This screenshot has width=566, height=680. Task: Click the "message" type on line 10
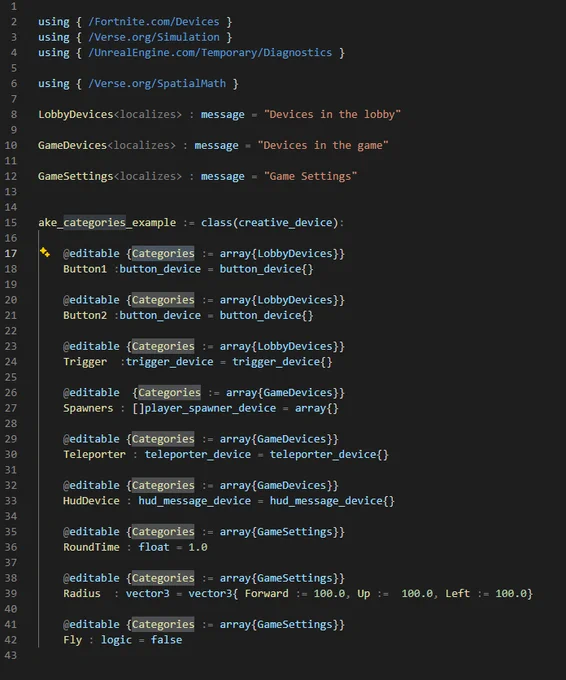(216, 145)
